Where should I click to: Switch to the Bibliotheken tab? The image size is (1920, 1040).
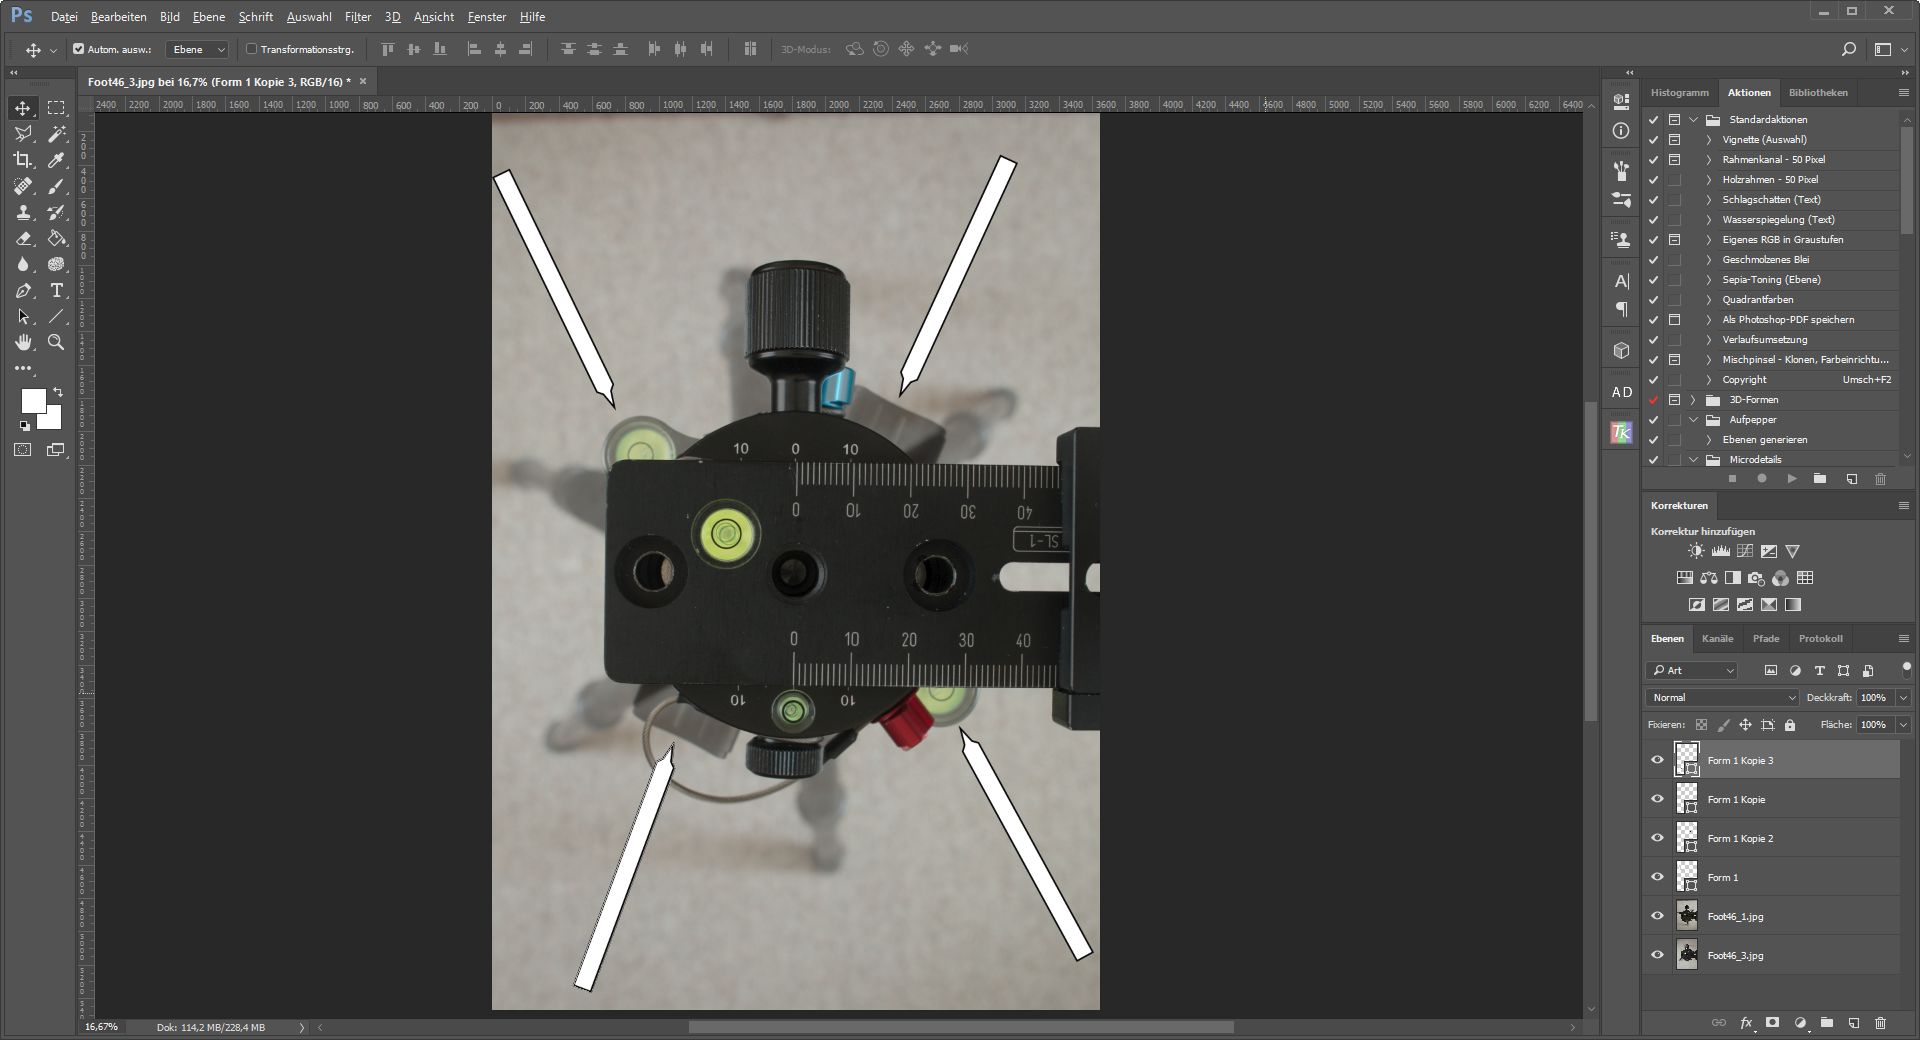(x=1818, y=93)
